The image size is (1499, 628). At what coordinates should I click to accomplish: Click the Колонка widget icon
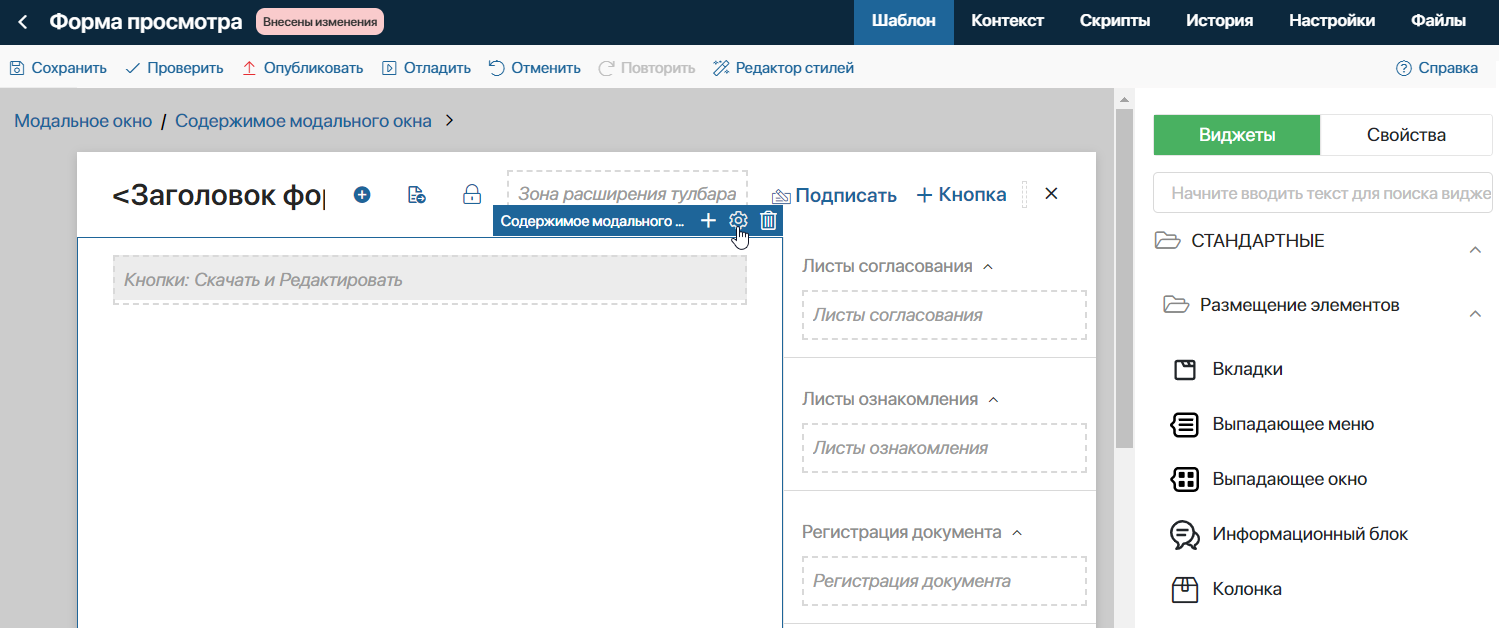[x=1185, y=589]
